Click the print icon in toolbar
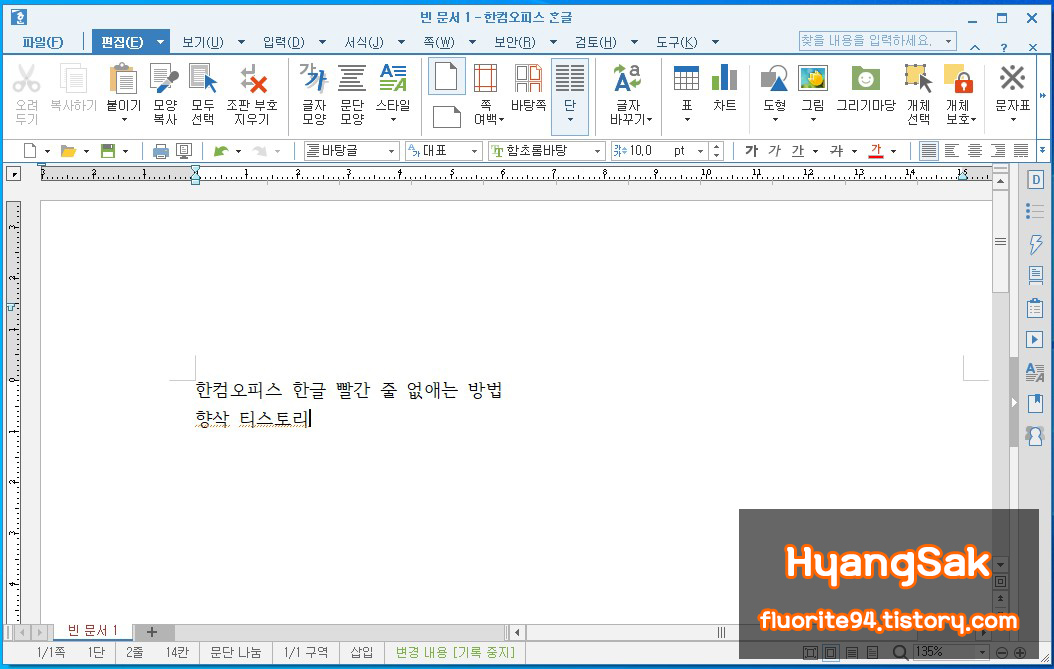 pos(161,151)
